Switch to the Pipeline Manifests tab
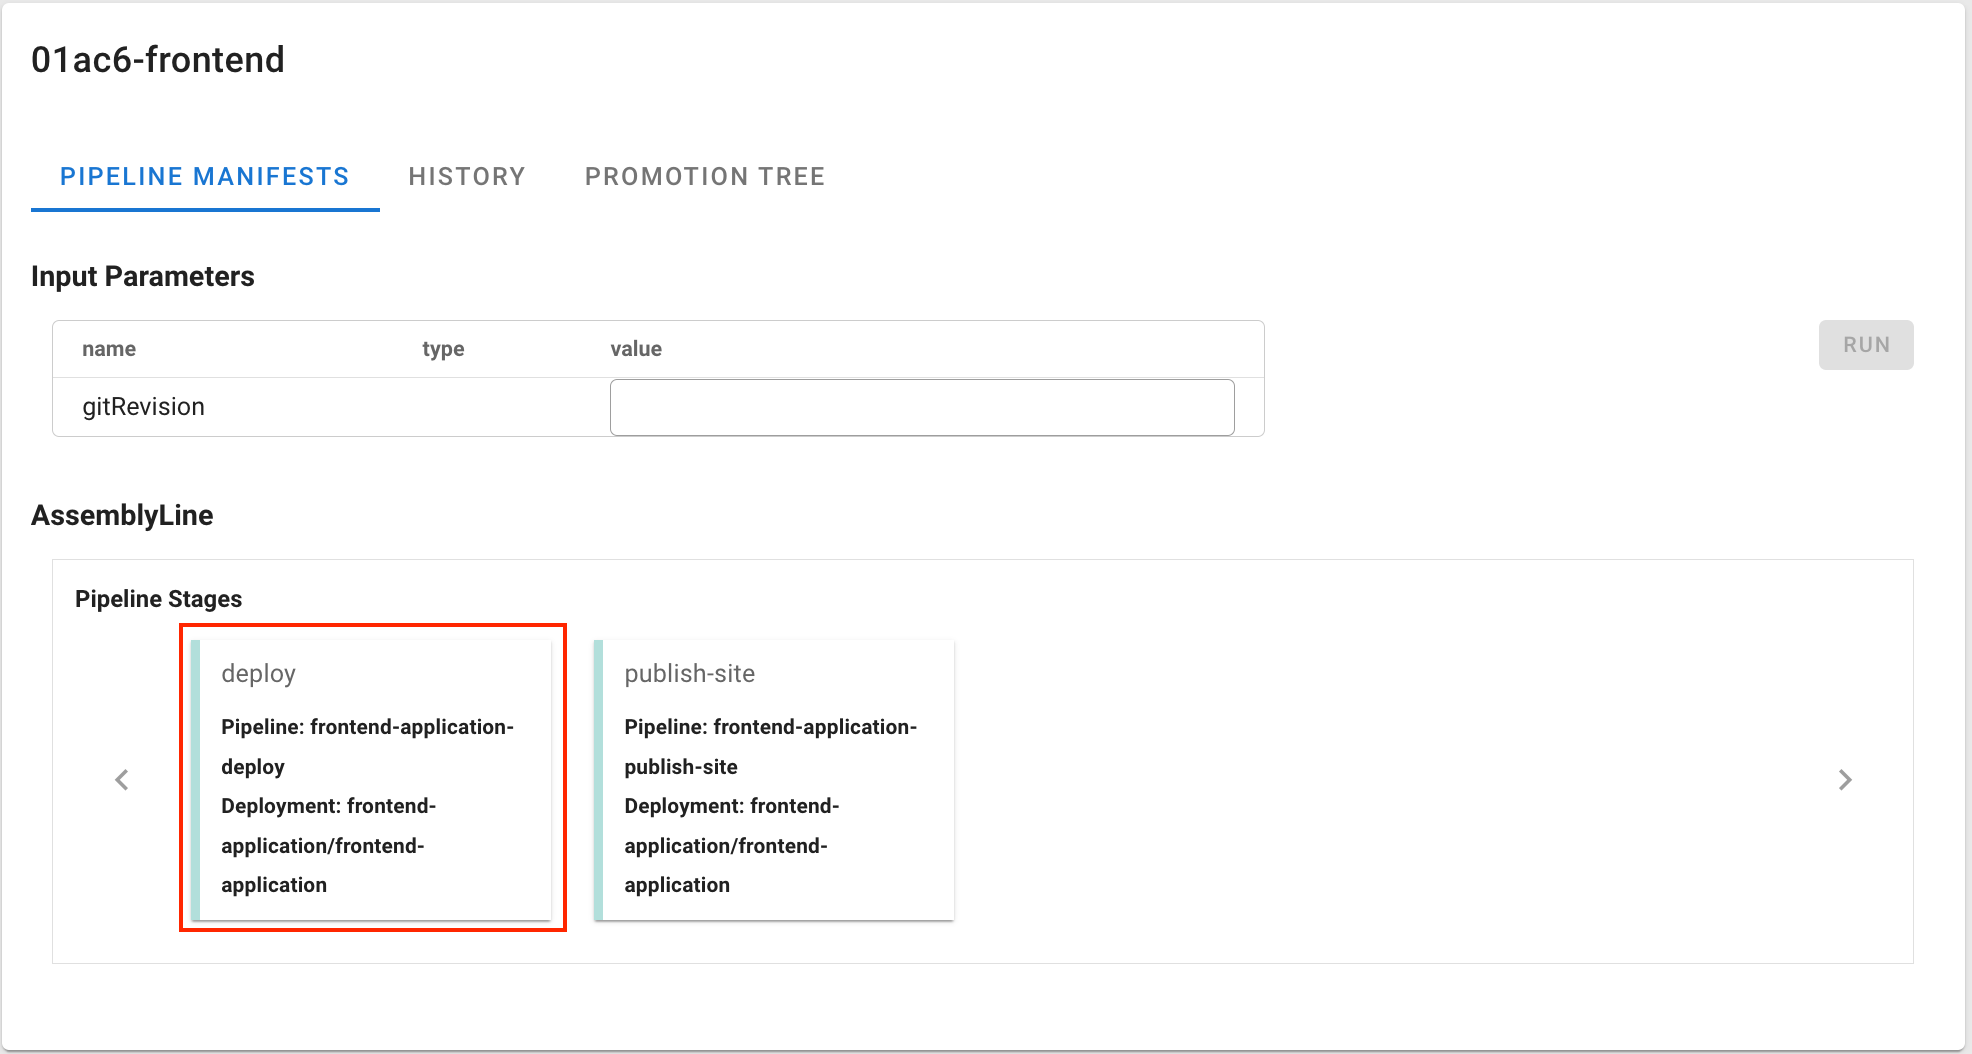The height and width of the screenshot is (1054, 1972). click(205, 177)
